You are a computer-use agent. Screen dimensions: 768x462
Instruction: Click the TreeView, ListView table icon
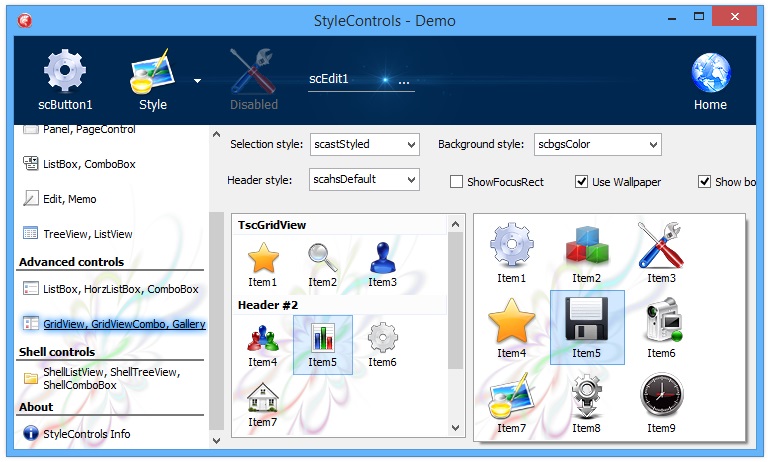(x=30, y=233)
